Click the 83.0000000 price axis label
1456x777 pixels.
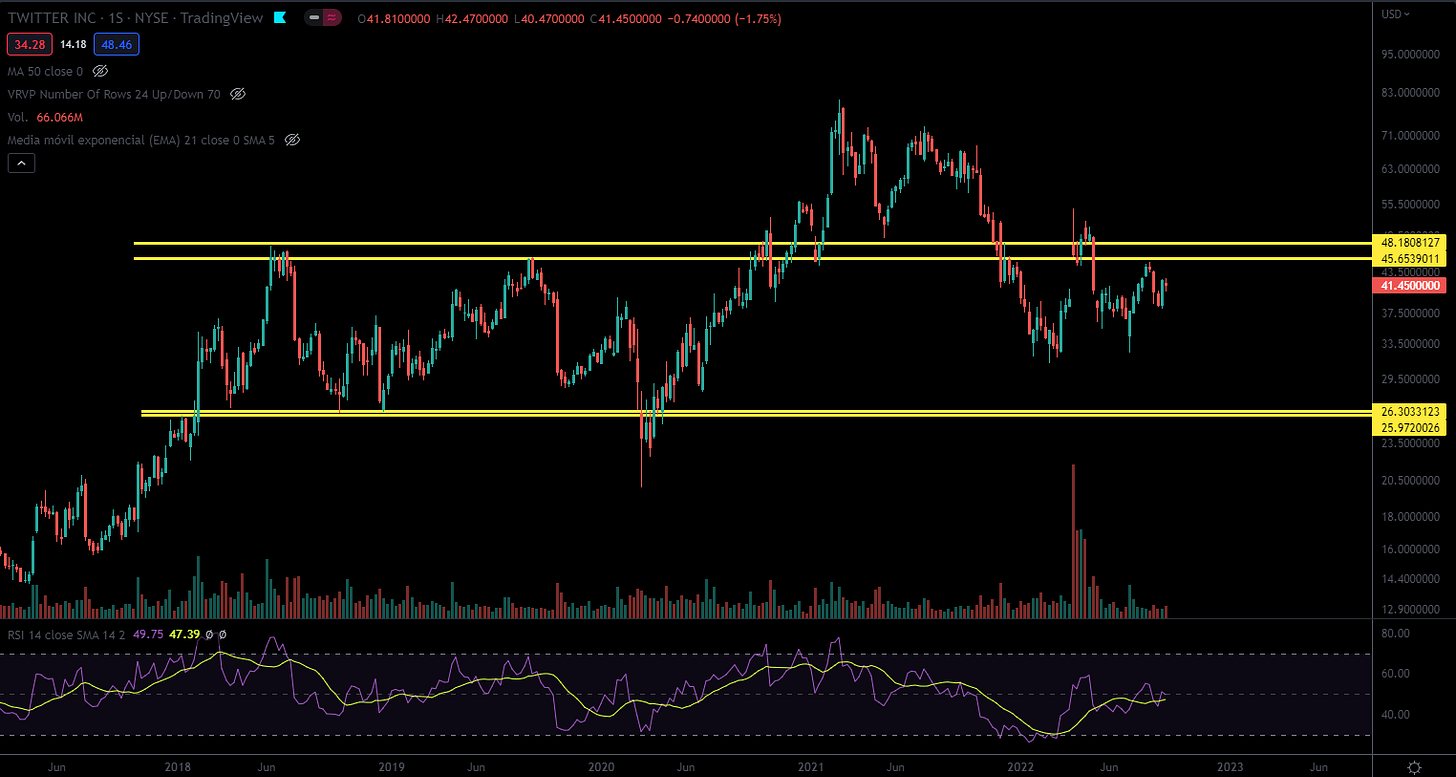1410,93
